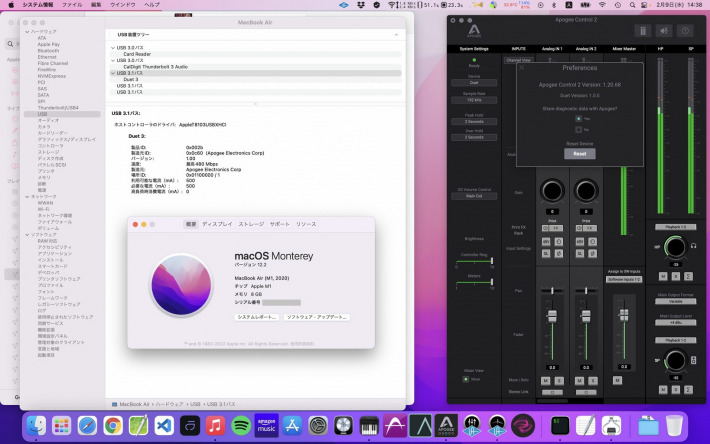Click the システムレポート button
The width and height of the screenshot is (710, 444).
(257, 316)
